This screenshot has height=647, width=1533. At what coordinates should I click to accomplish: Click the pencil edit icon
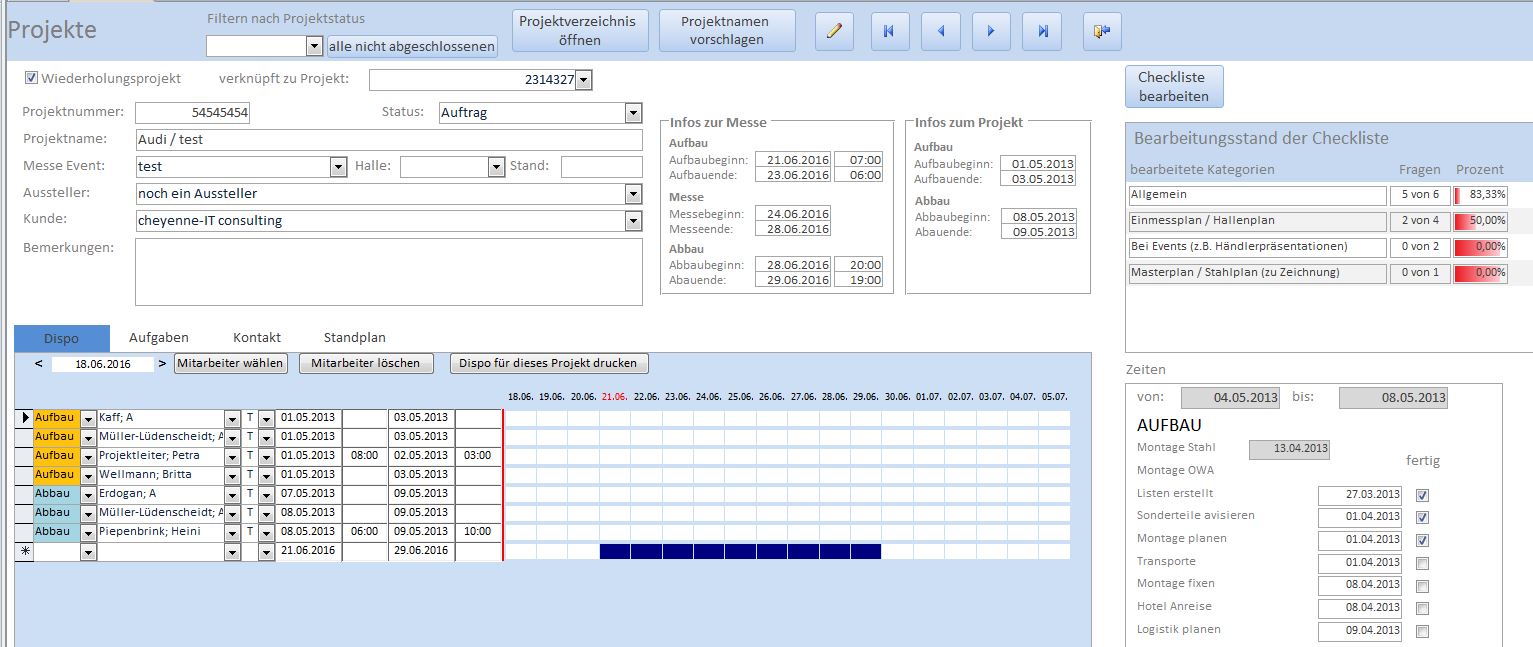click(834, 31)
